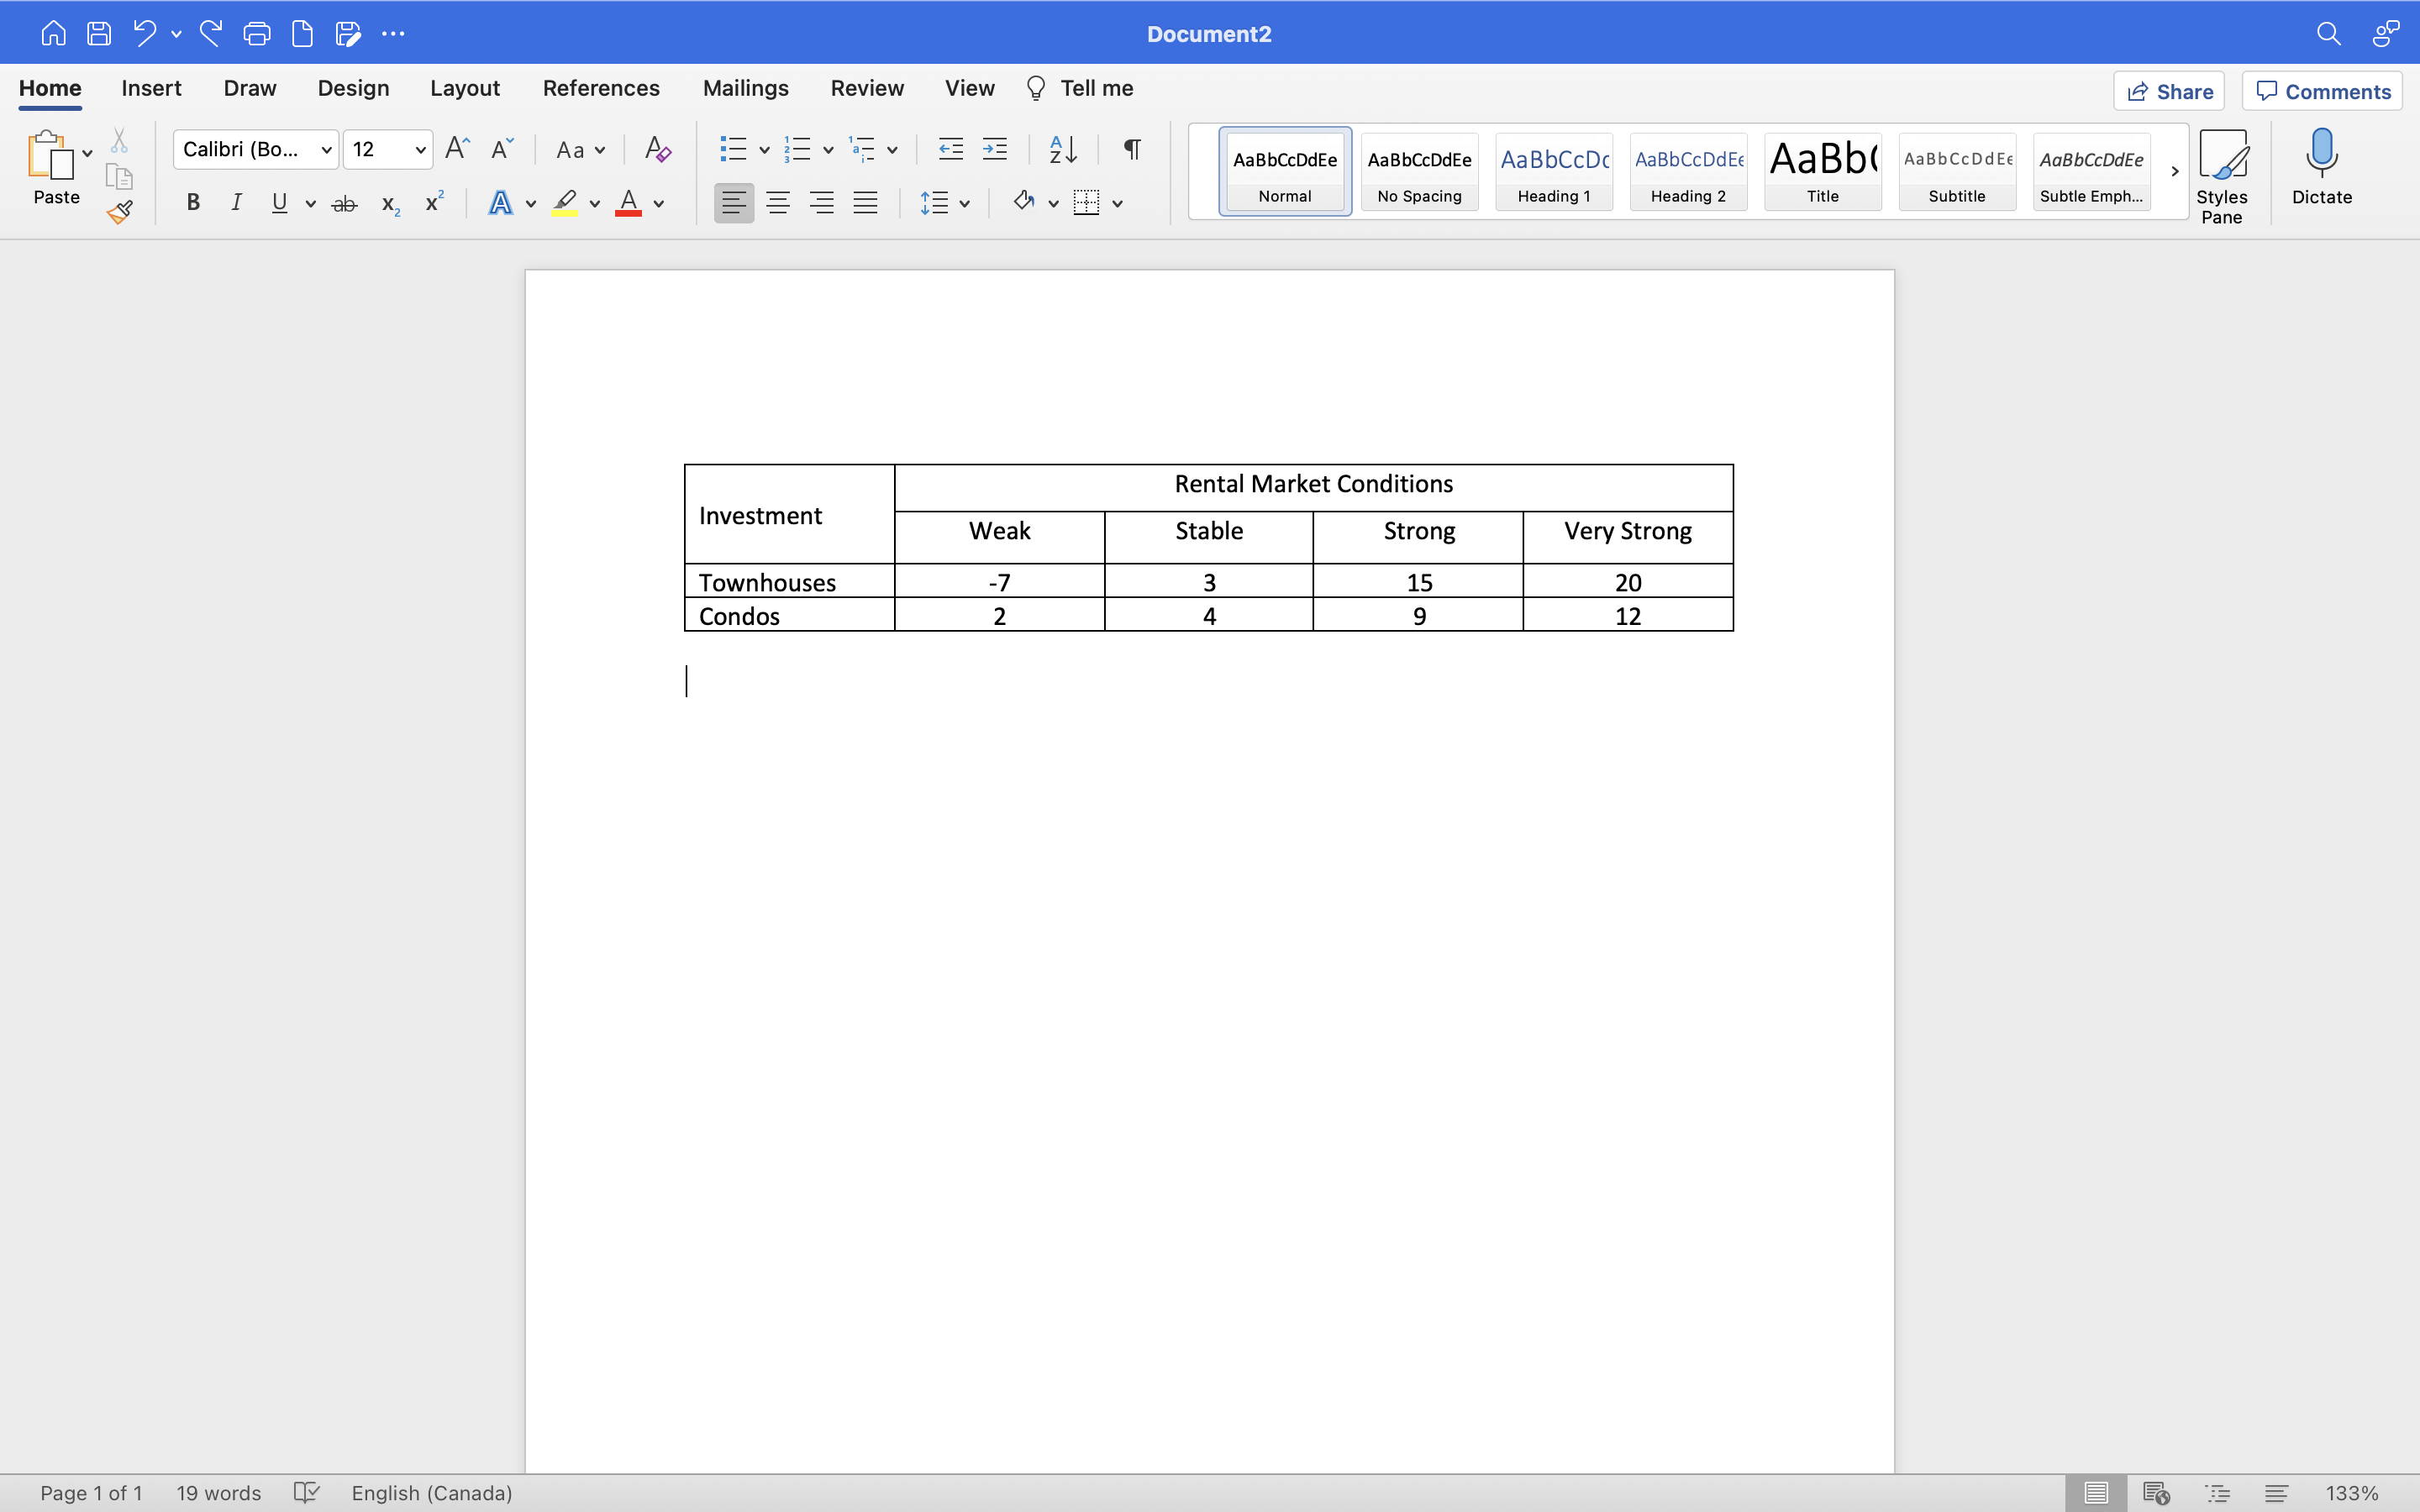Open the Comments button
The height and width of the screenshot is (1512, 2420).
coord(2322,91)
